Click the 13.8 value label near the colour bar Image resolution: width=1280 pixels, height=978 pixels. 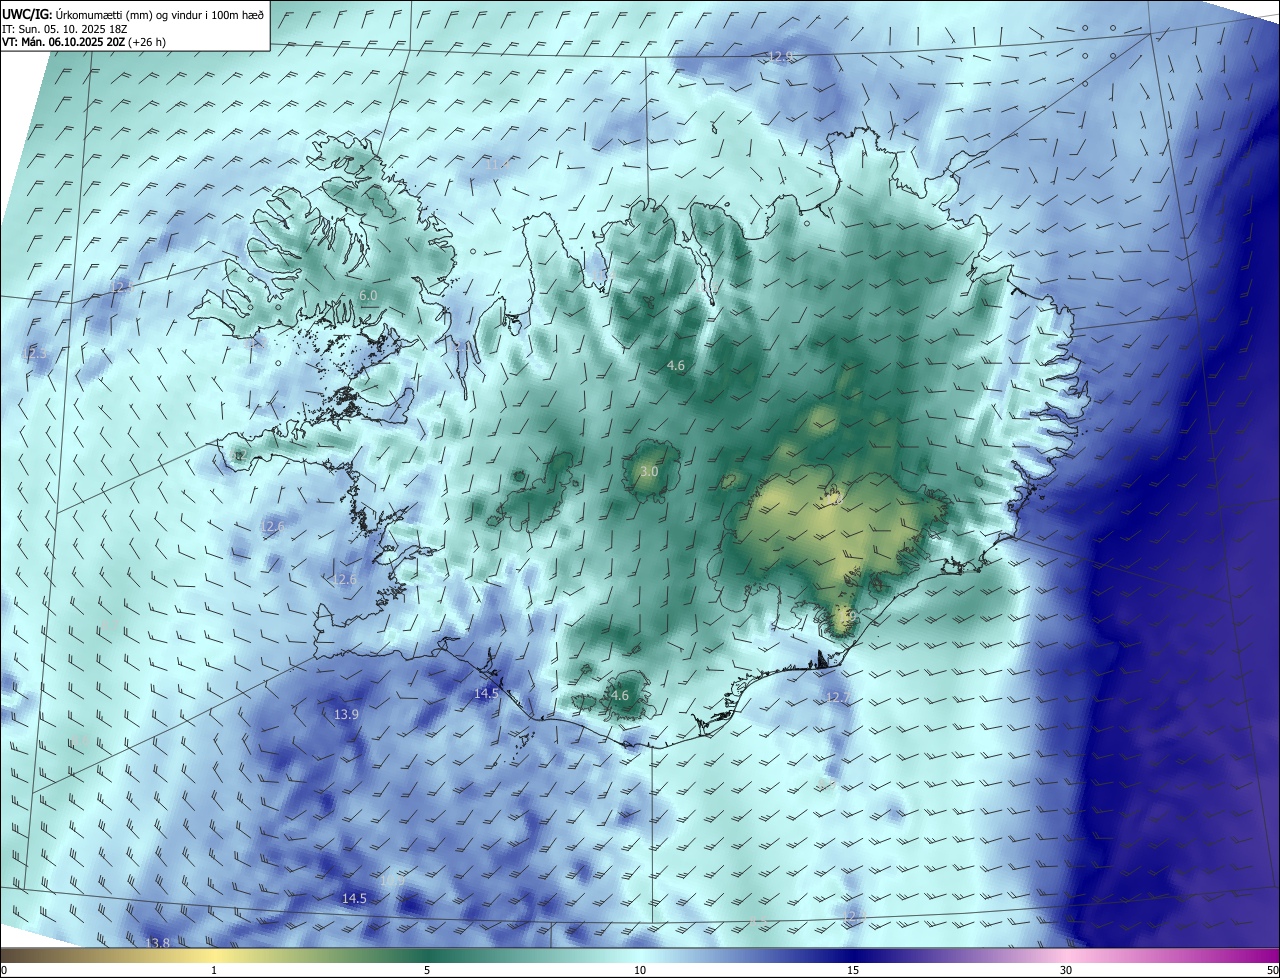pyautogui.click(x=158, y=943)
